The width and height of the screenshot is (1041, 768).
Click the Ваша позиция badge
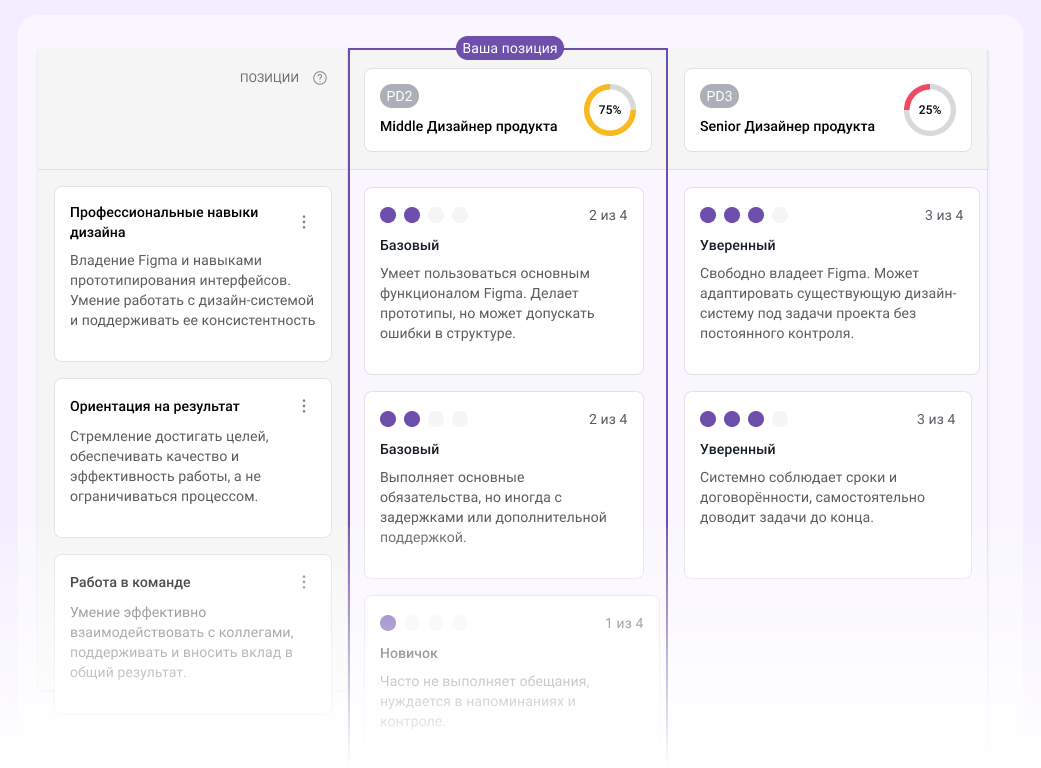click(510, 47)
